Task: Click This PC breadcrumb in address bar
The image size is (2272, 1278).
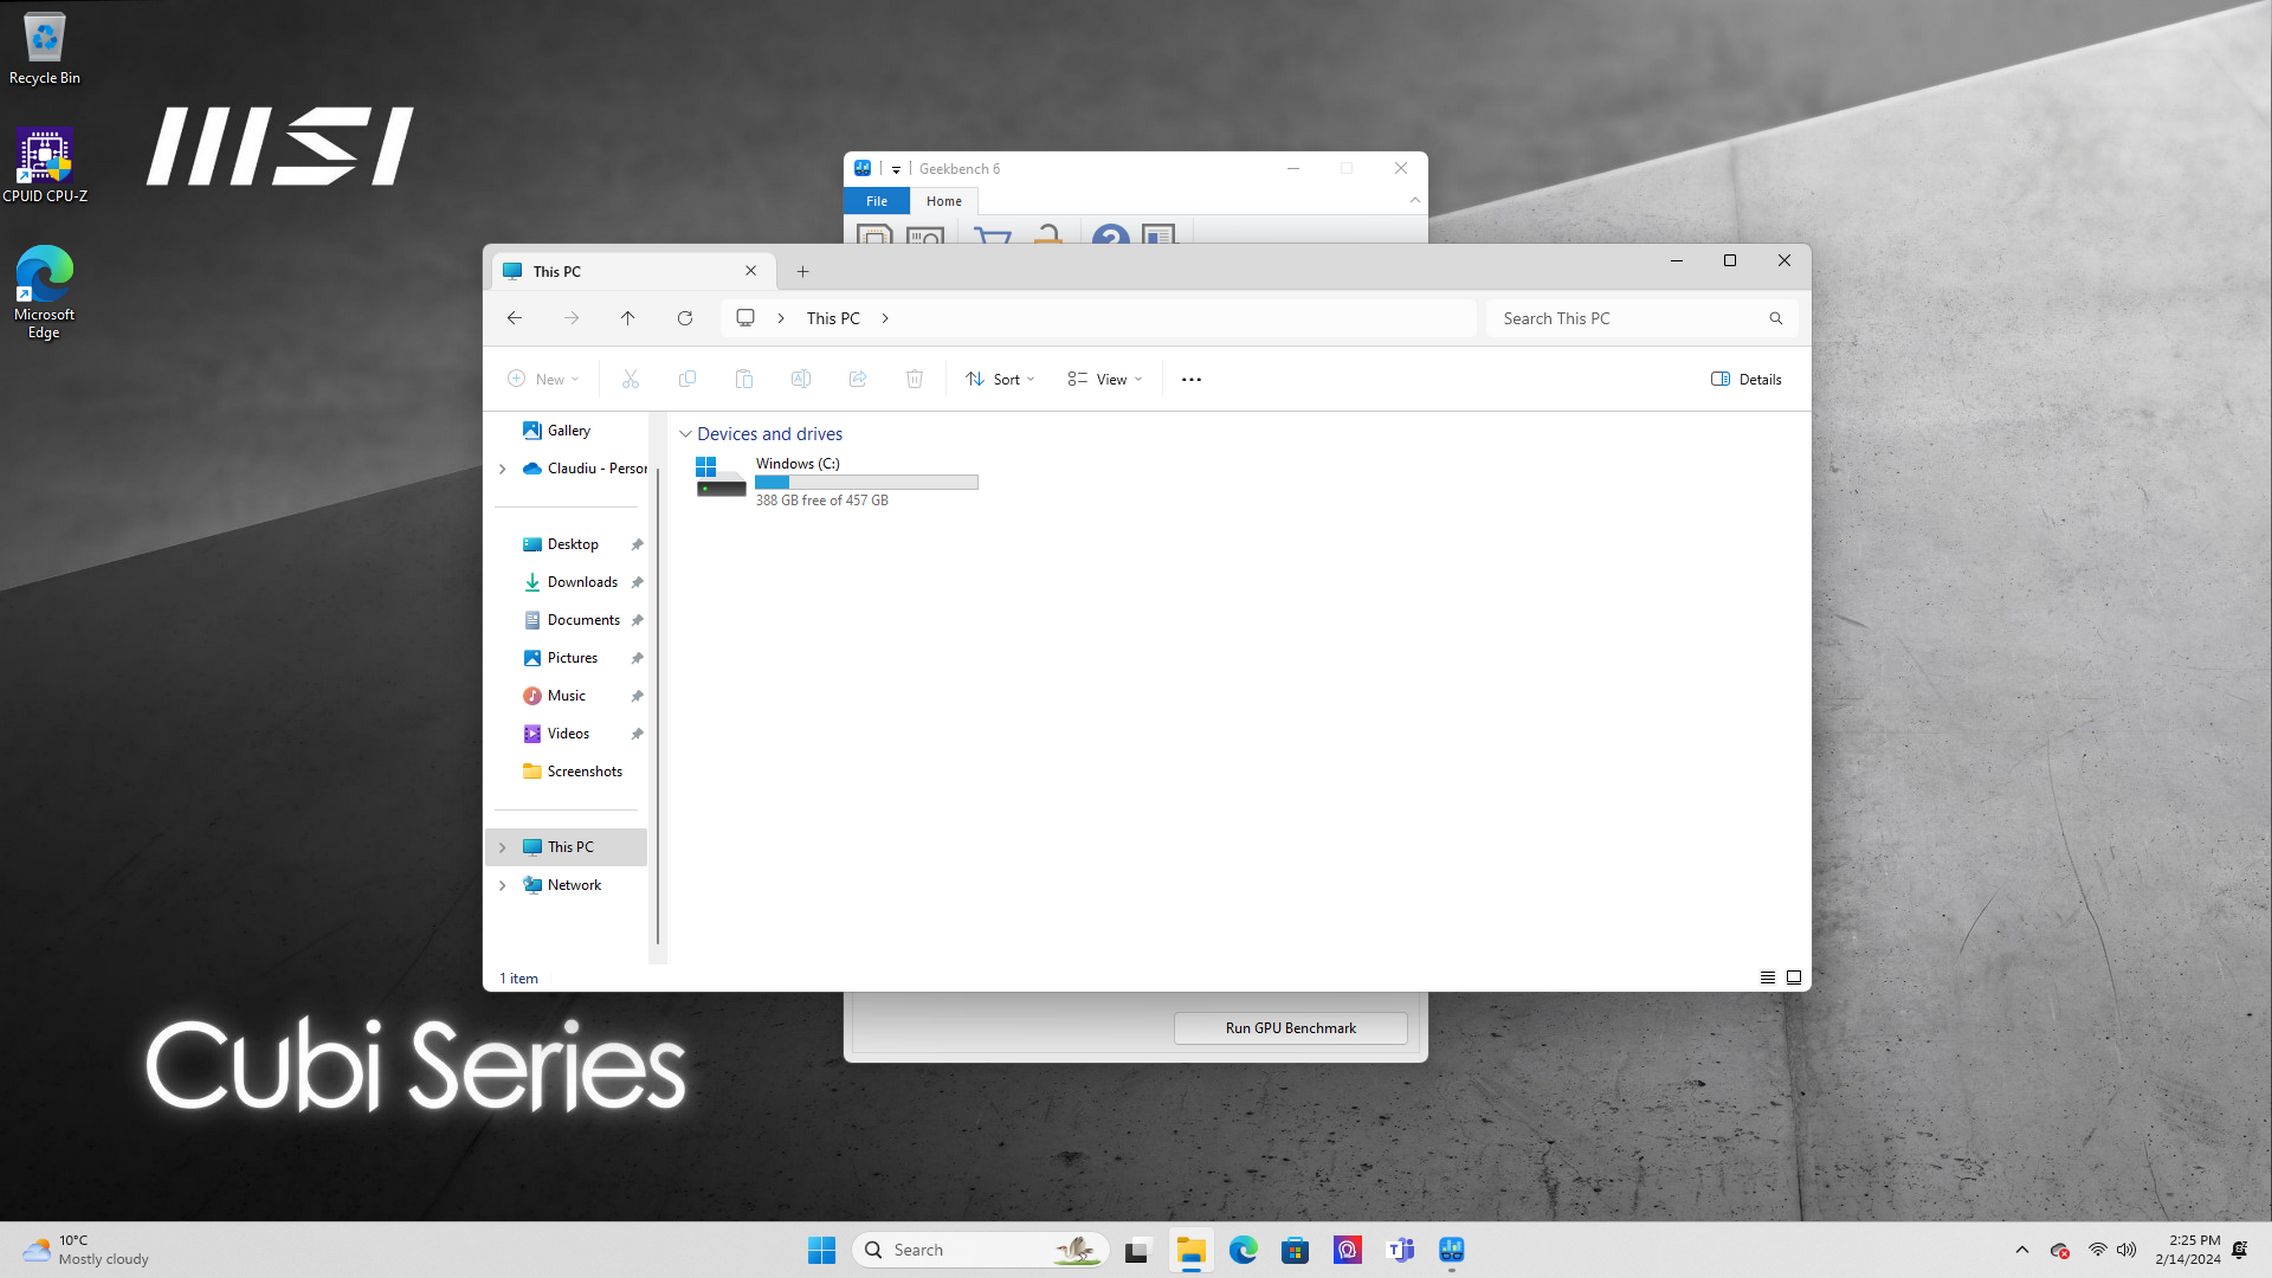Action: click(833, 318)
